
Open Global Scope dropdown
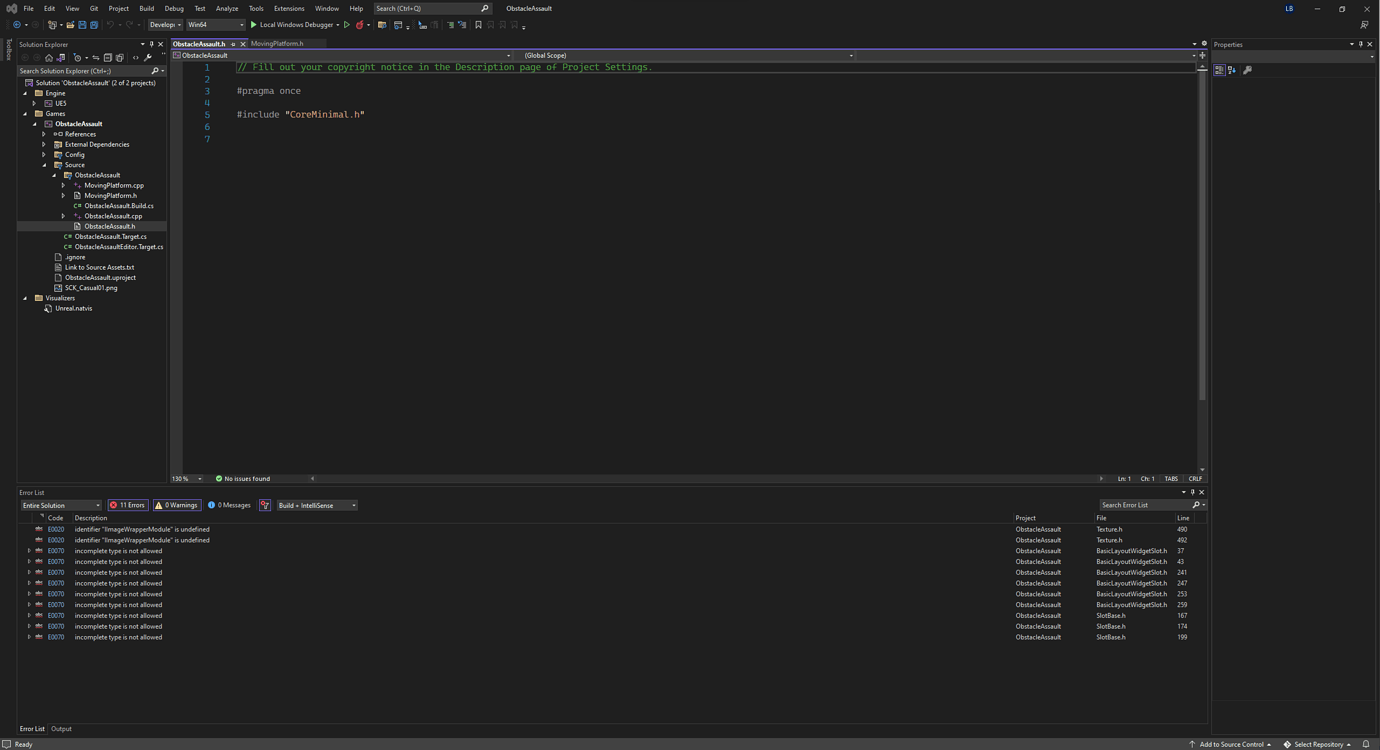pyautogui.click(x=688, y=55)
